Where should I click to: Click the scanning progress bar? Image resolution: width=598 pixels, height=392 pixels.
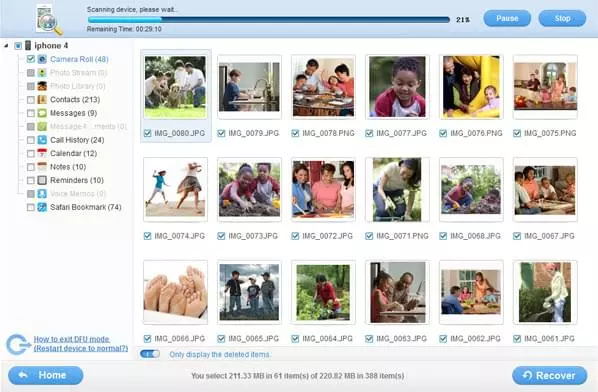click(268, 19)
